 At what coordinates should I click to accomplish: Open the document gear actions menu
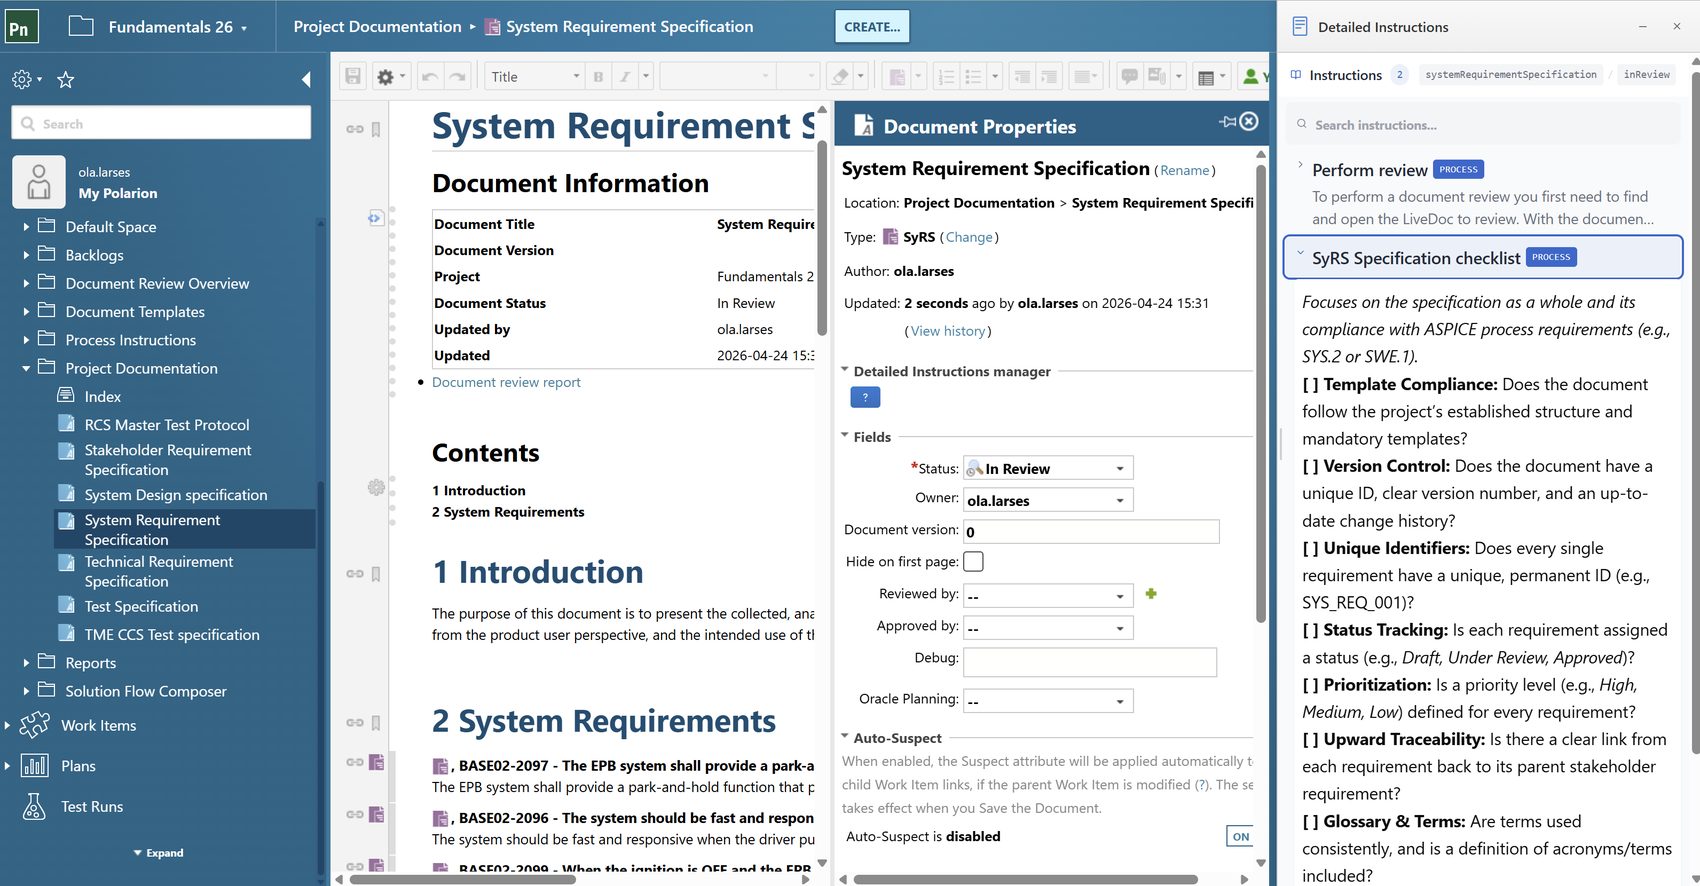coord(390,77)
